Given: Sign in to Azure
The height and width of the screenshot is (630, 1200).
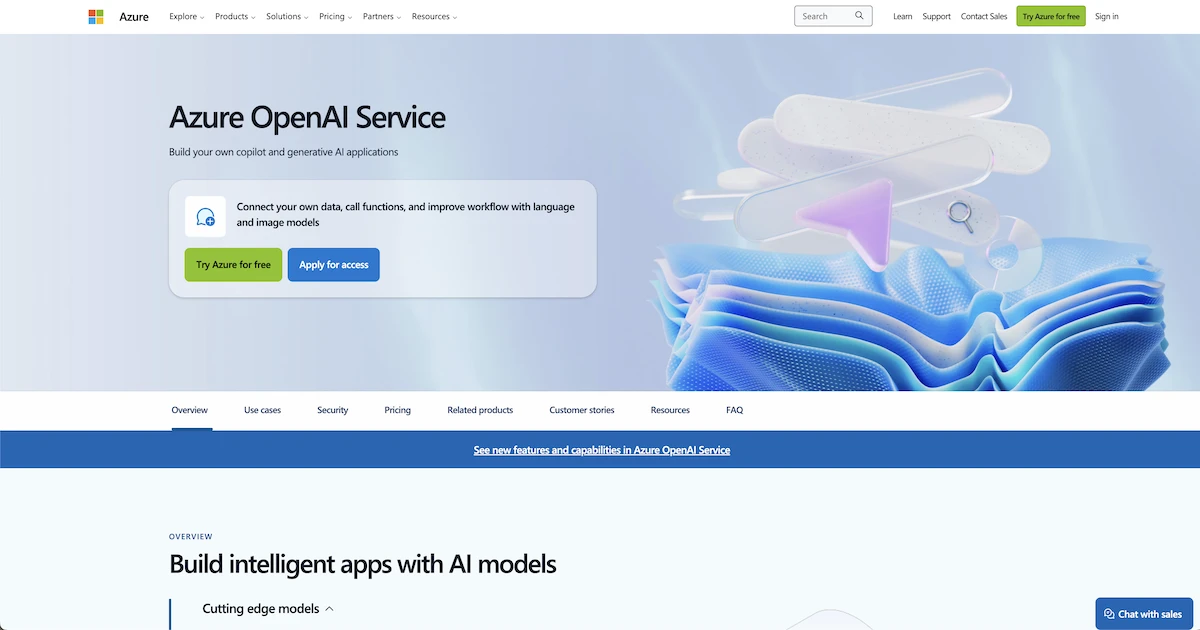Looking at the screenshot, I should click(1106, 16).
